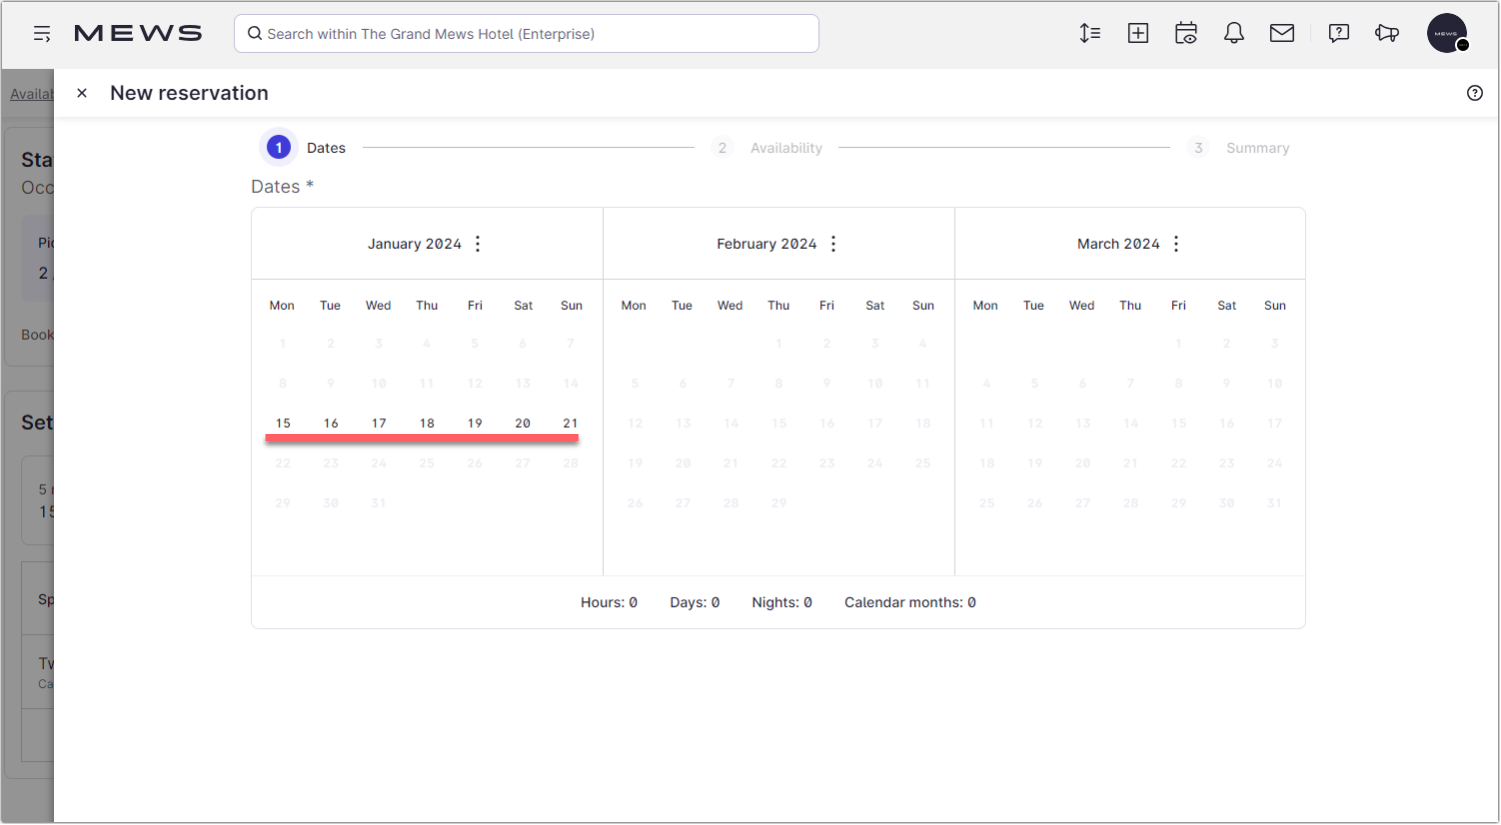The width and height of the screenshot is (1501, 825).
Task: Select January 18 in the calendar
Action: pos(427,424)
